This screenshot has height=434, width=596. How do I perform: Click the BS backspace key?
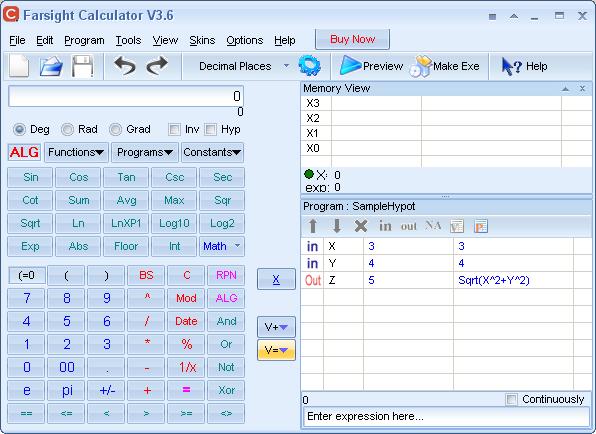click(146, 275)
